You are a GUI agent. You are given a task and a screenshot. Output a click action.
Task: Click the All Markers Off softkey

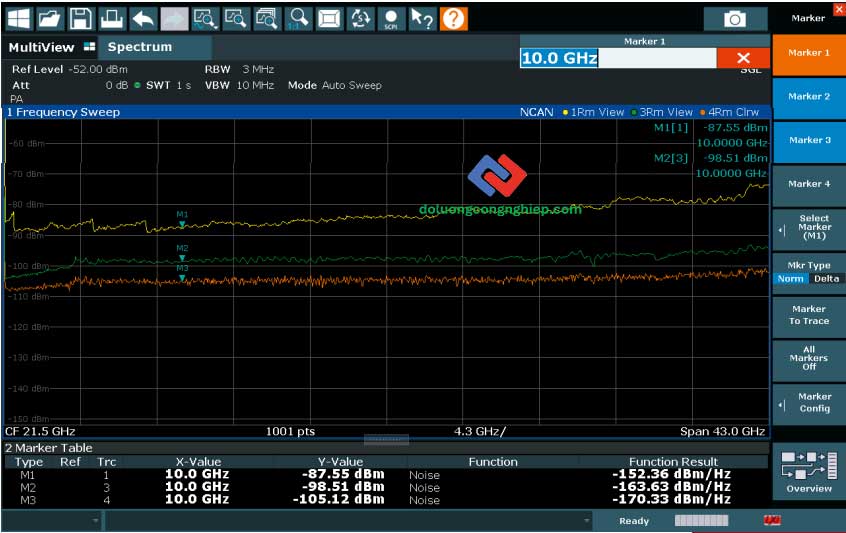click(809, 359)
